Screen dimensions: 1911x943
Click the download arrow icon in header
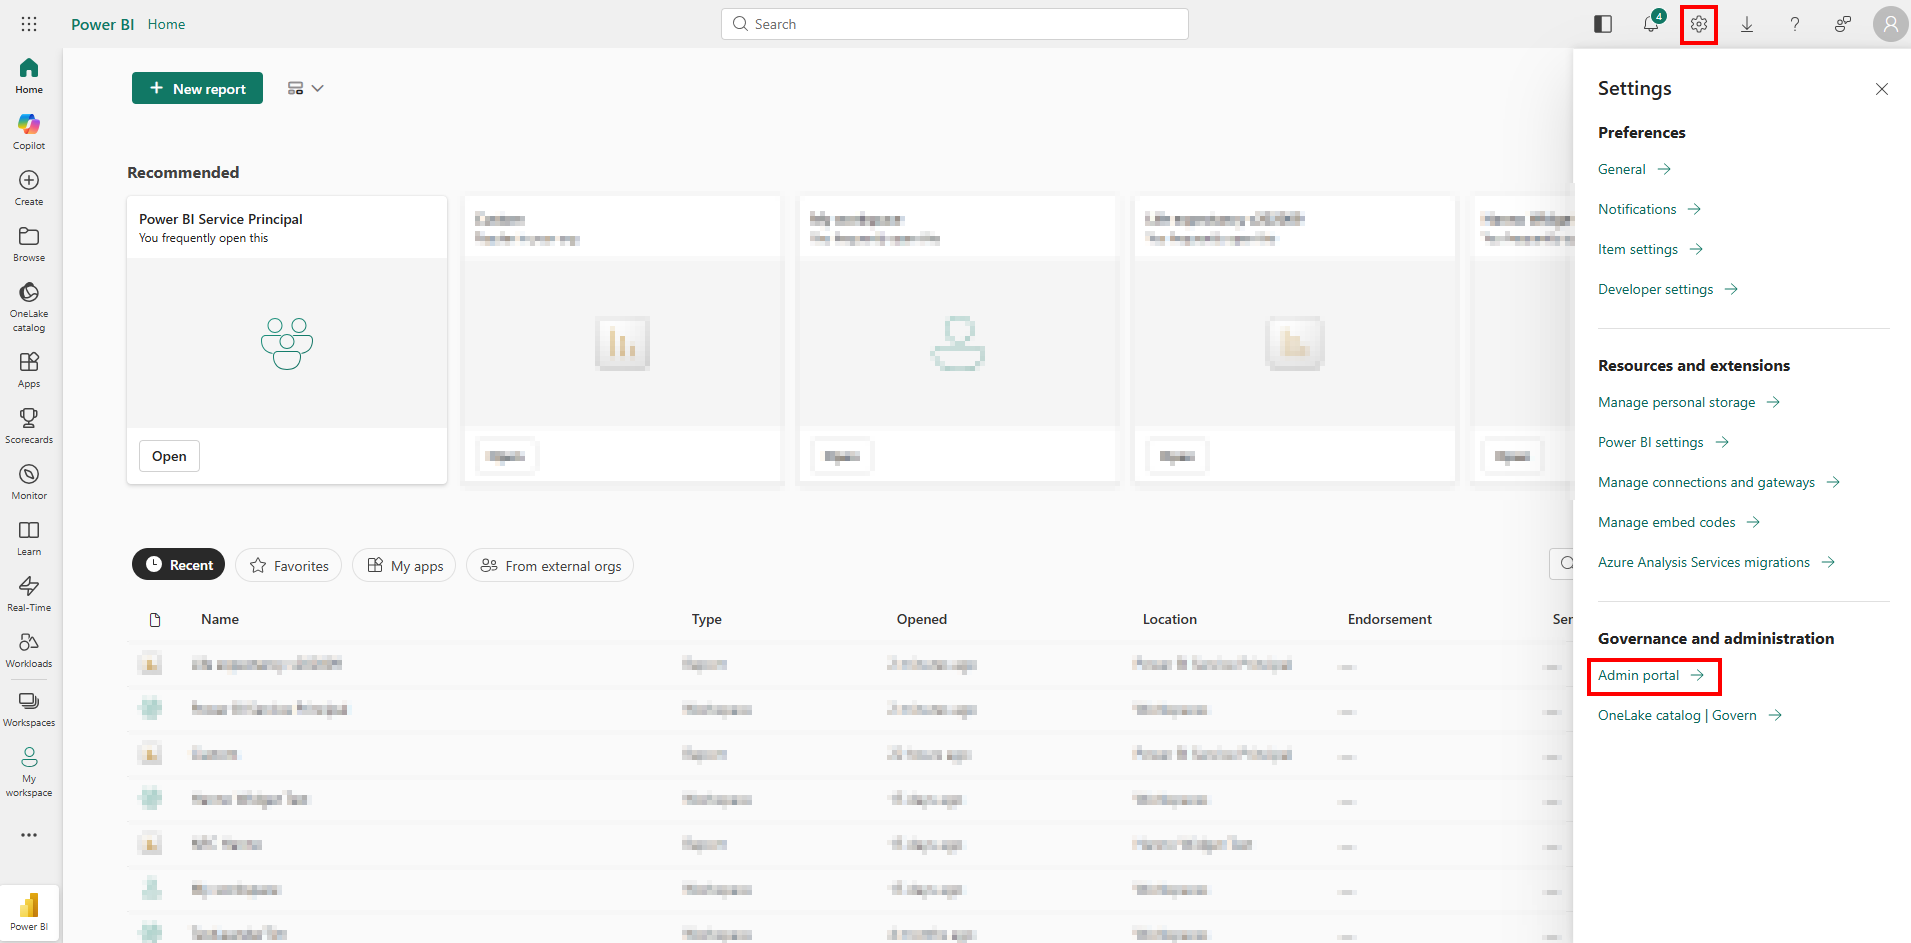pyautogui.click(x=1747, y=24)
